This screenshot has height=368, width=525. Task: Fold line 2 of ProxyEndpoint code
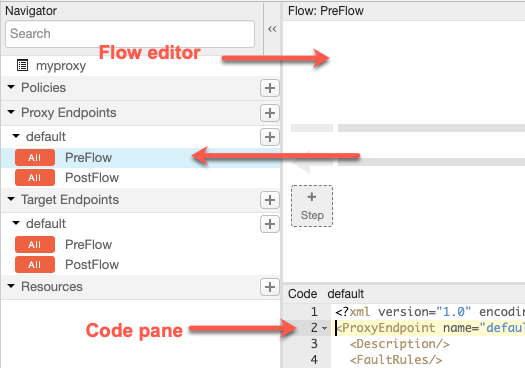click(x=324, y=328)
